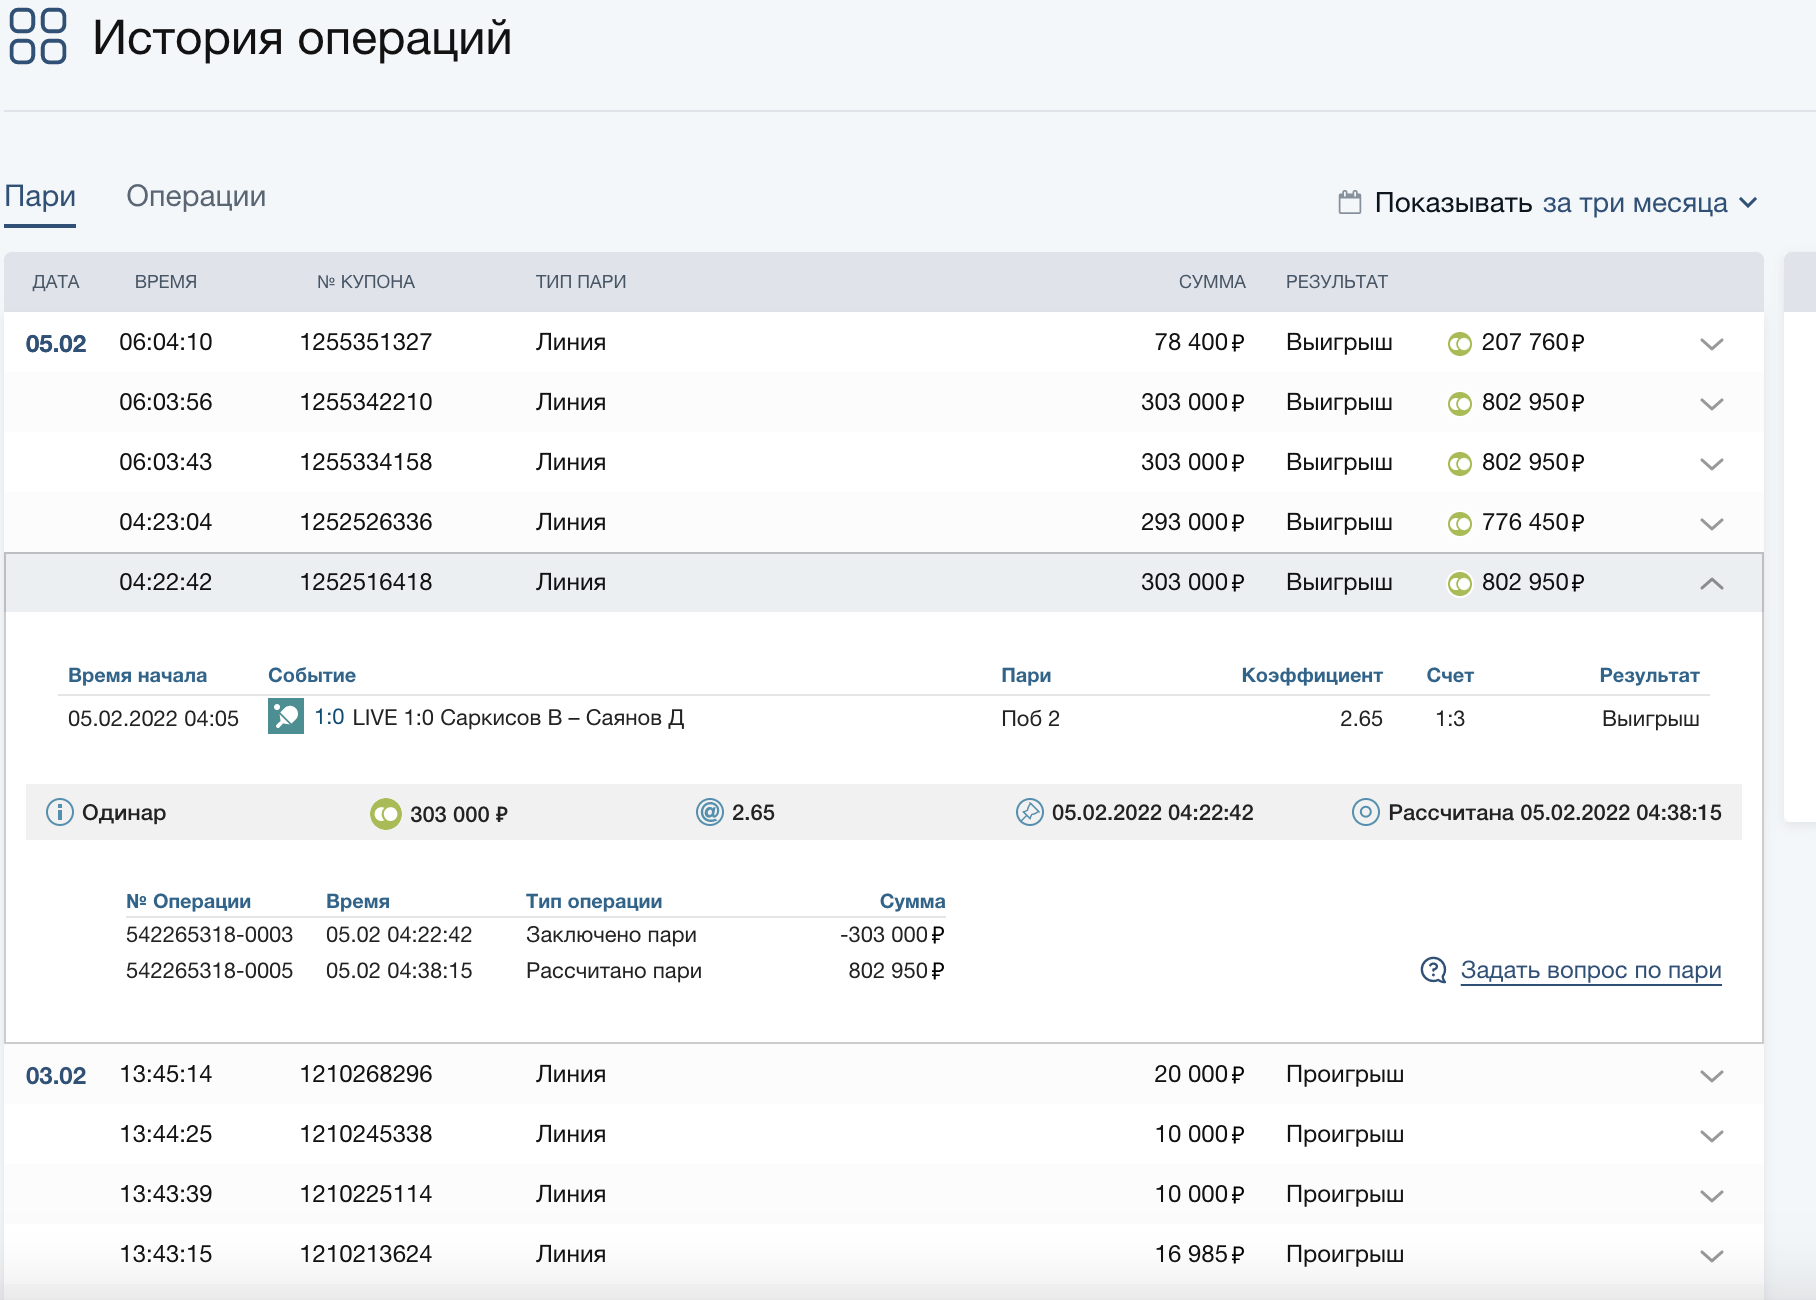Expand coupon 1255351327 details

click(1711, 344)
